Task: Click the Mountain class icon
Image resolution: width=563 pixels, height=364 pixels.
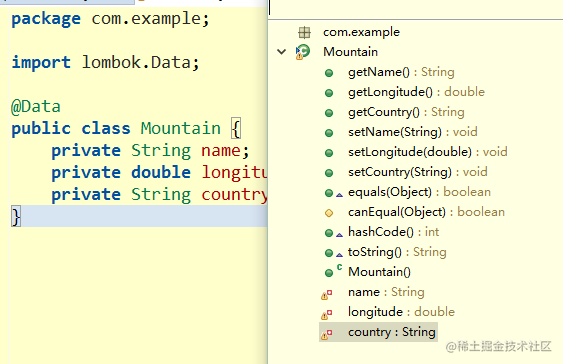Action: [303, 52]
